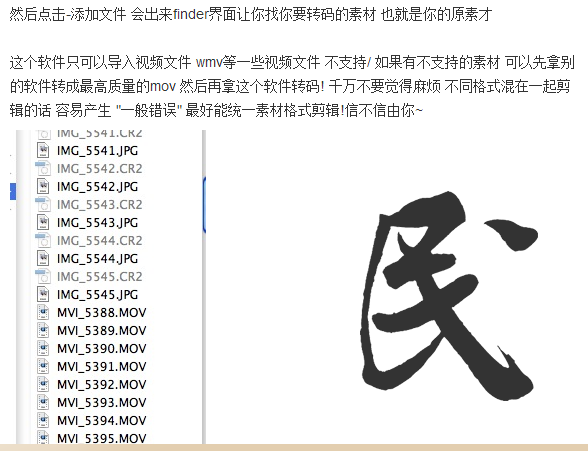The image size is (588, 451).
Task: Select file name IMG_5545.CR2
Action: [x=99, y=277]
